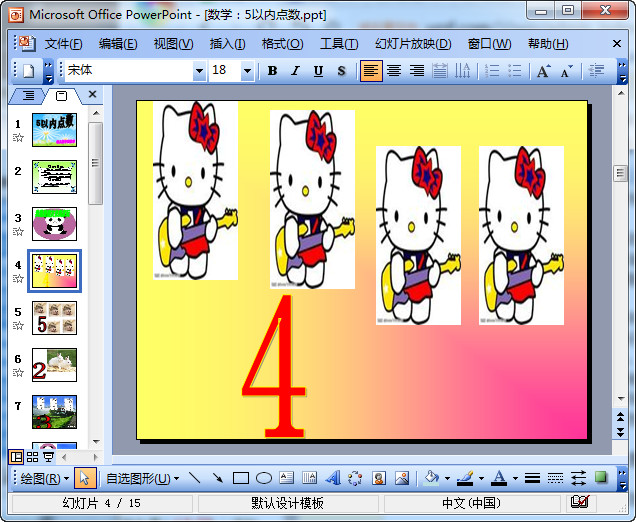The height and width of the screenshot is (522, 636).
Task: Apply the Line Color brush
Action: click(x=465, y=478)
